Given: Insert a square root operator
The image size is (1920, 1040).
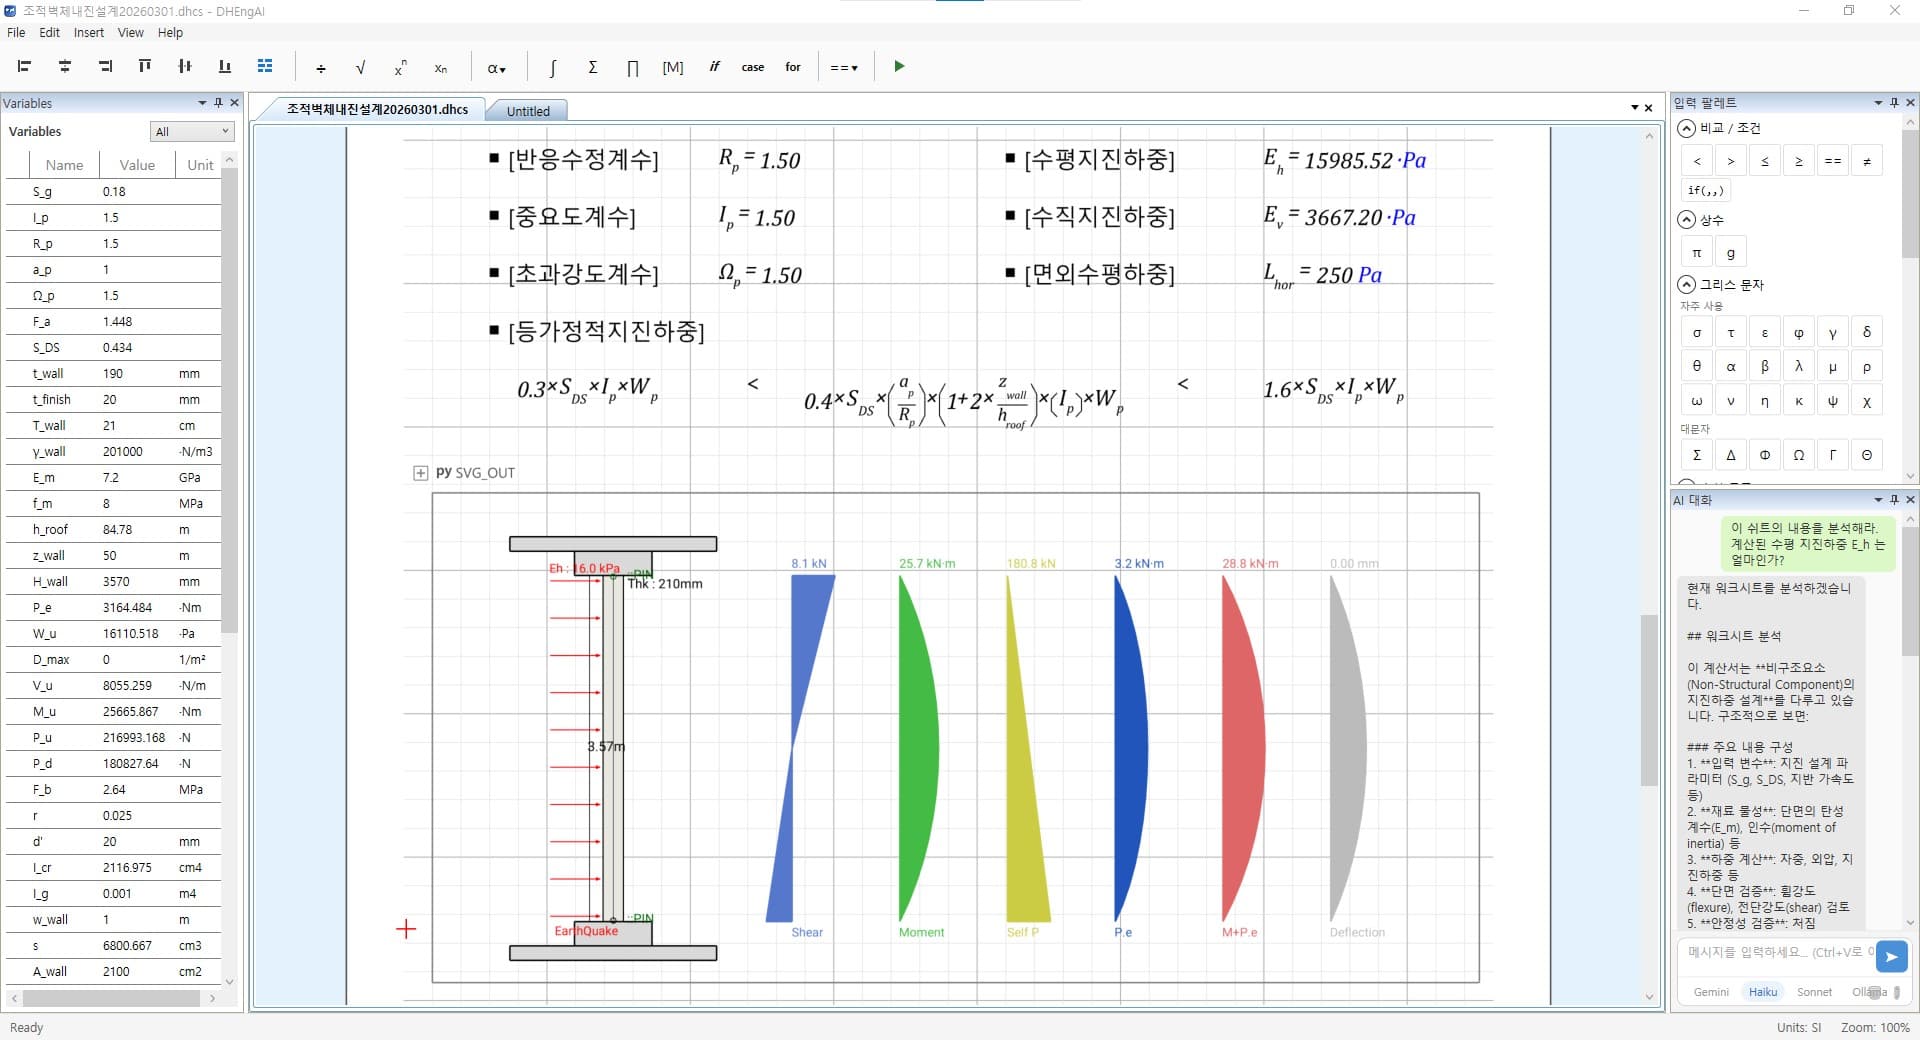Looking at the screenshot, I should [x=360, y=68].
